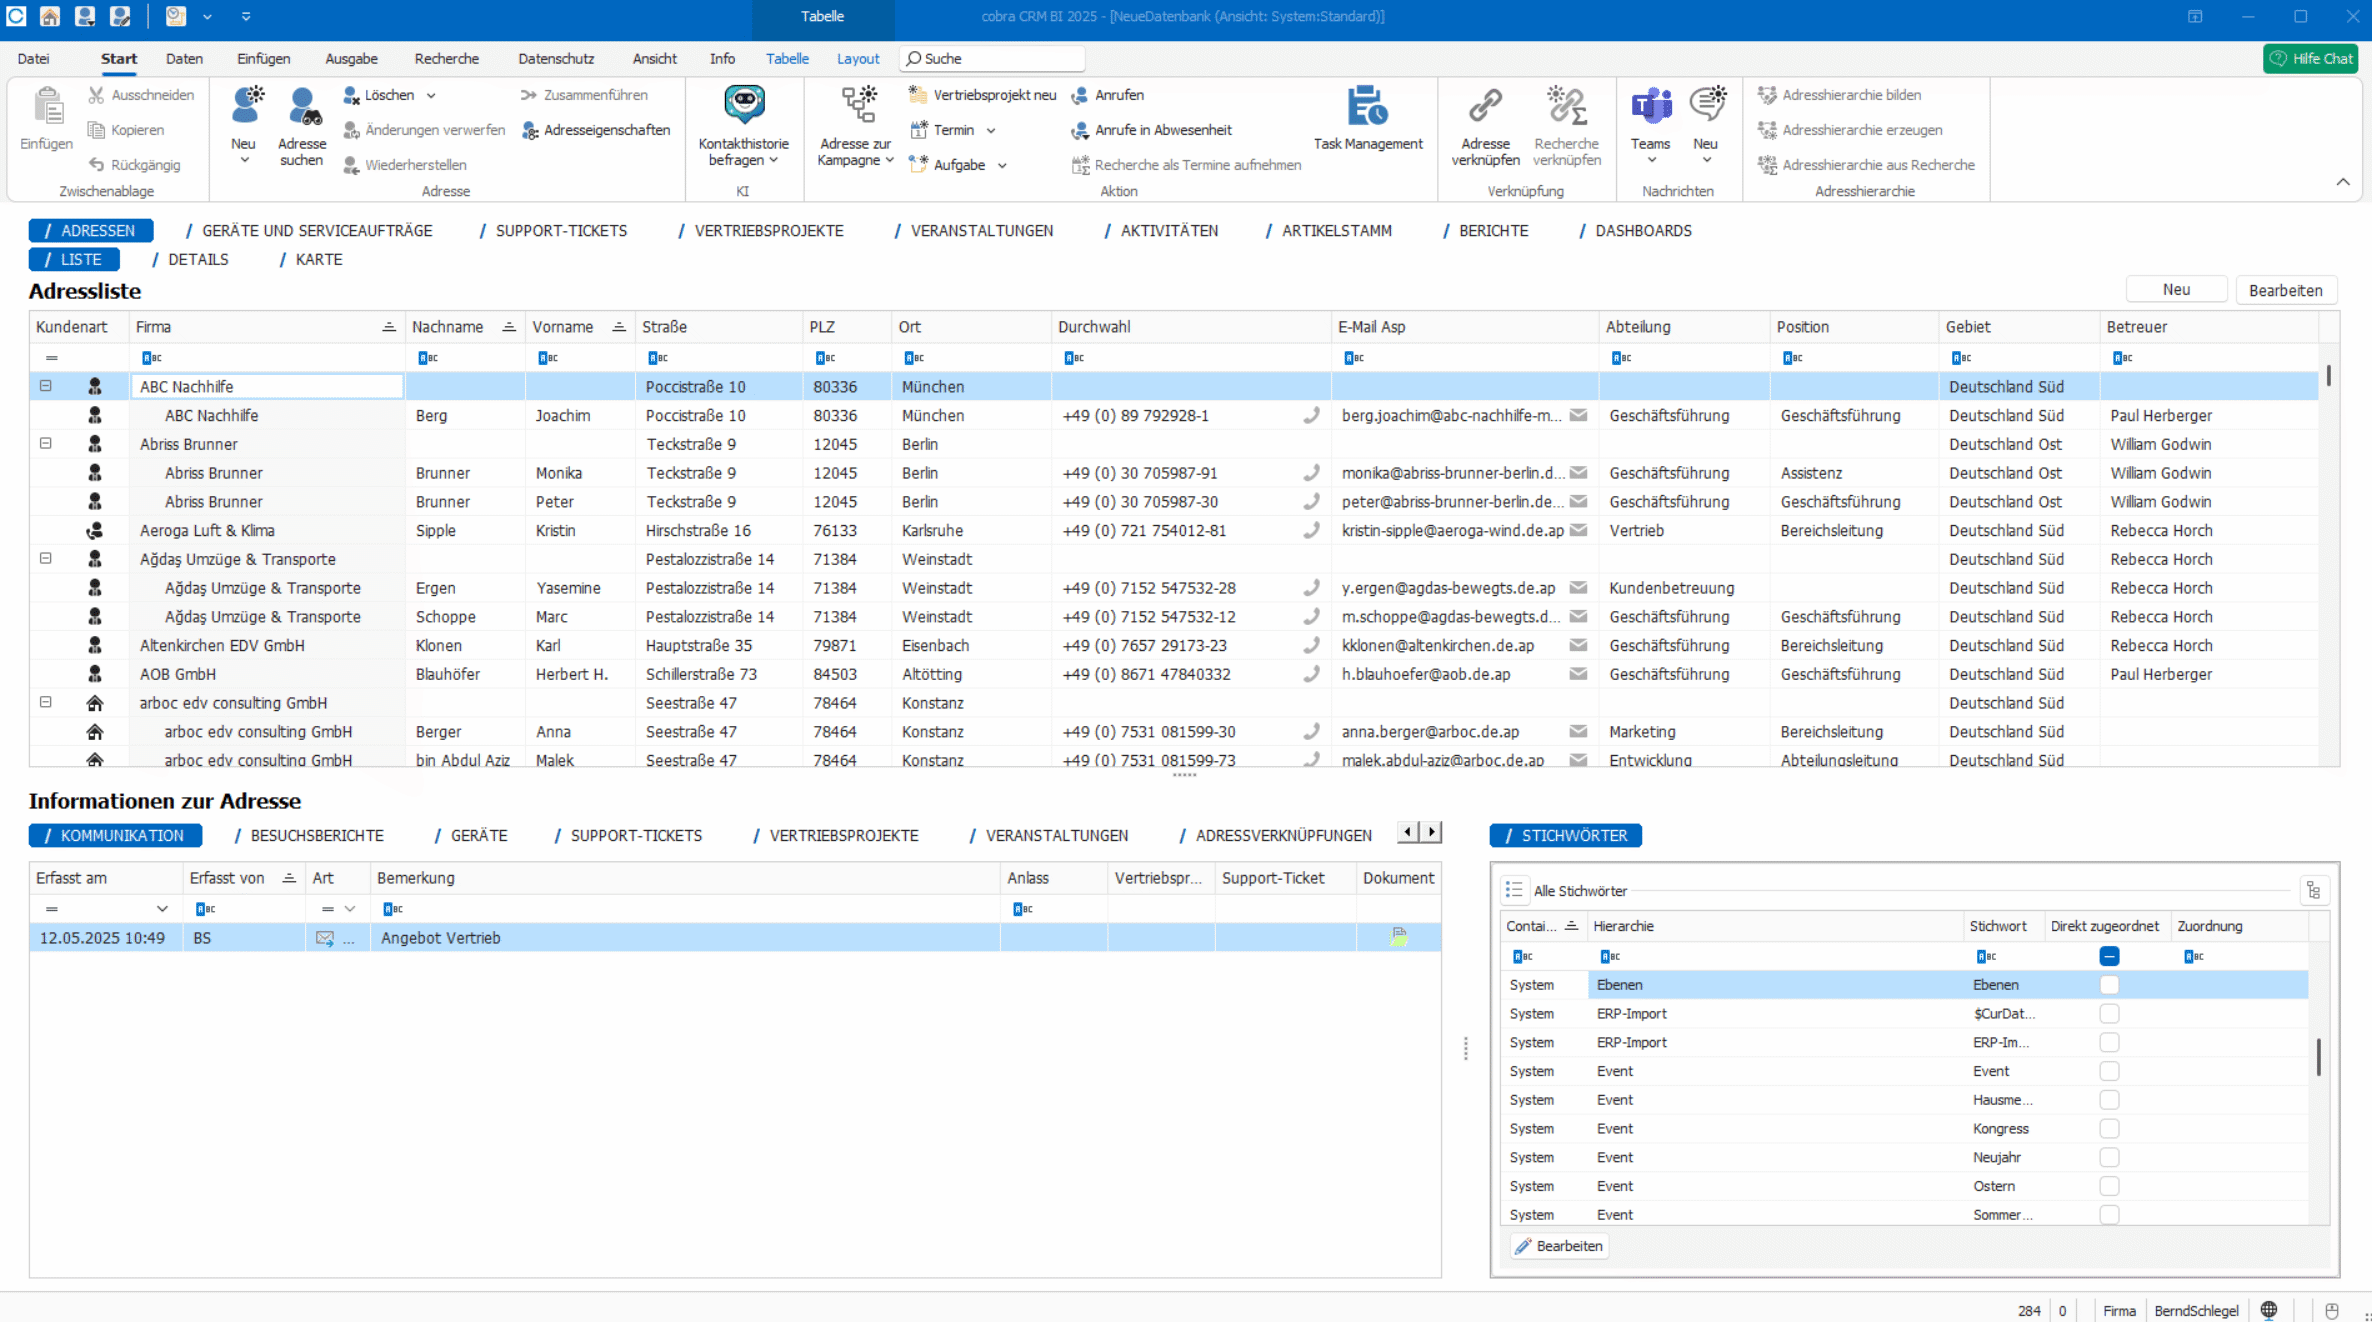
Task: Open Adresse suchen binoculars icon
Action: 302,106
